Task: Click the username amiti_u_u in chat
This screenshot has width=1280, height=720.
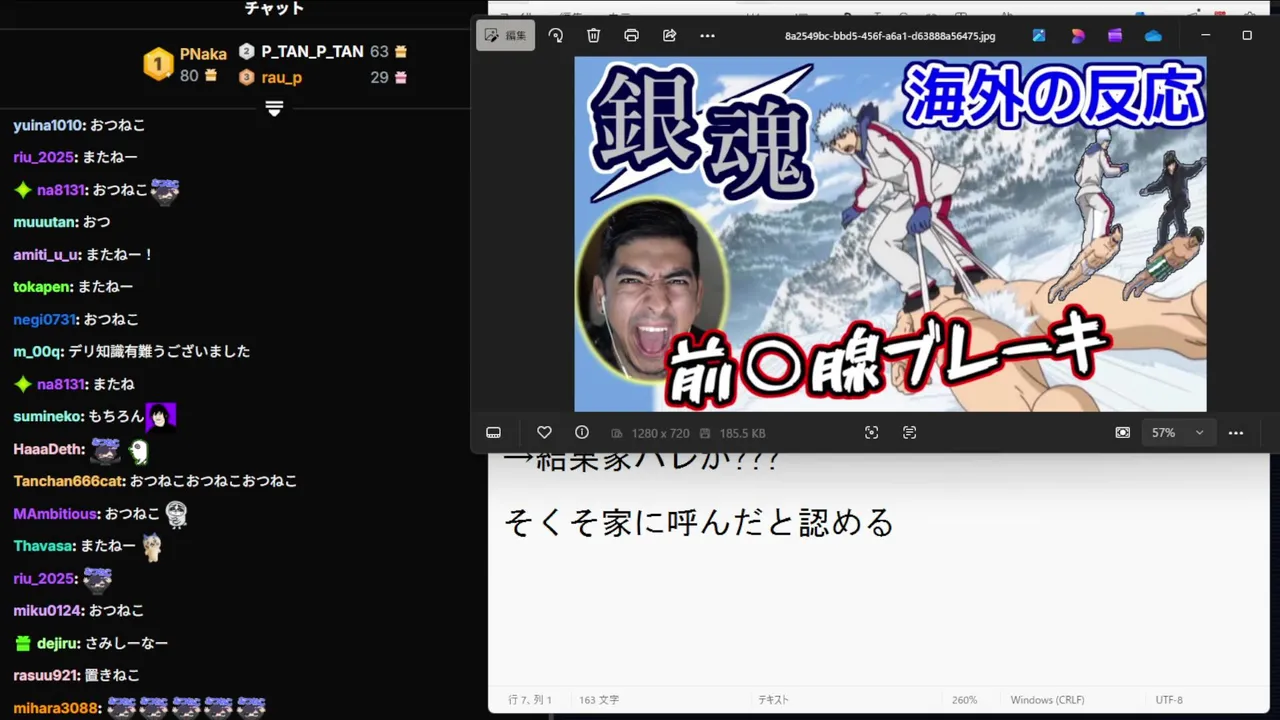Action: click(46, 255)
